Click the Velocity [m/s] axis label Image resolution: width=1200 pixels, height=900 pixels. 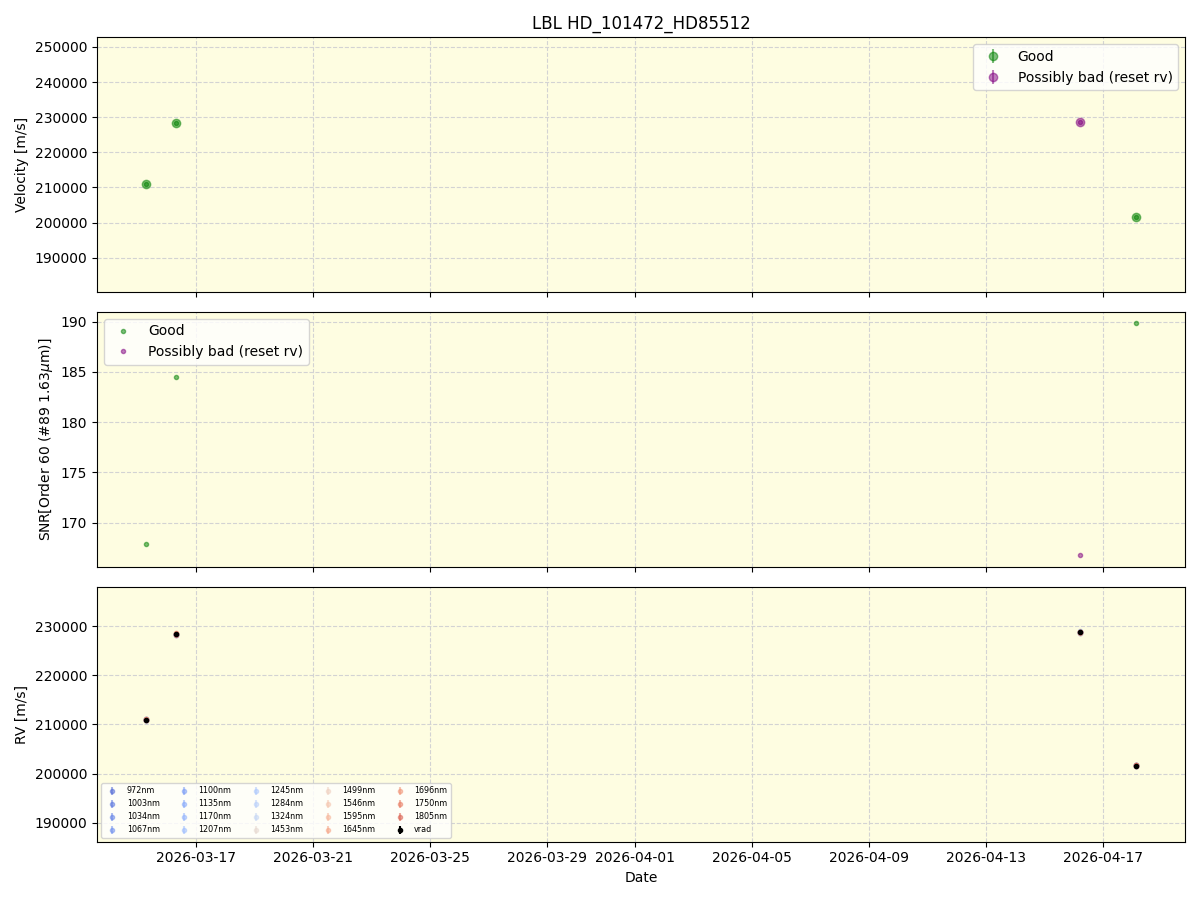(x=21, y=165)
